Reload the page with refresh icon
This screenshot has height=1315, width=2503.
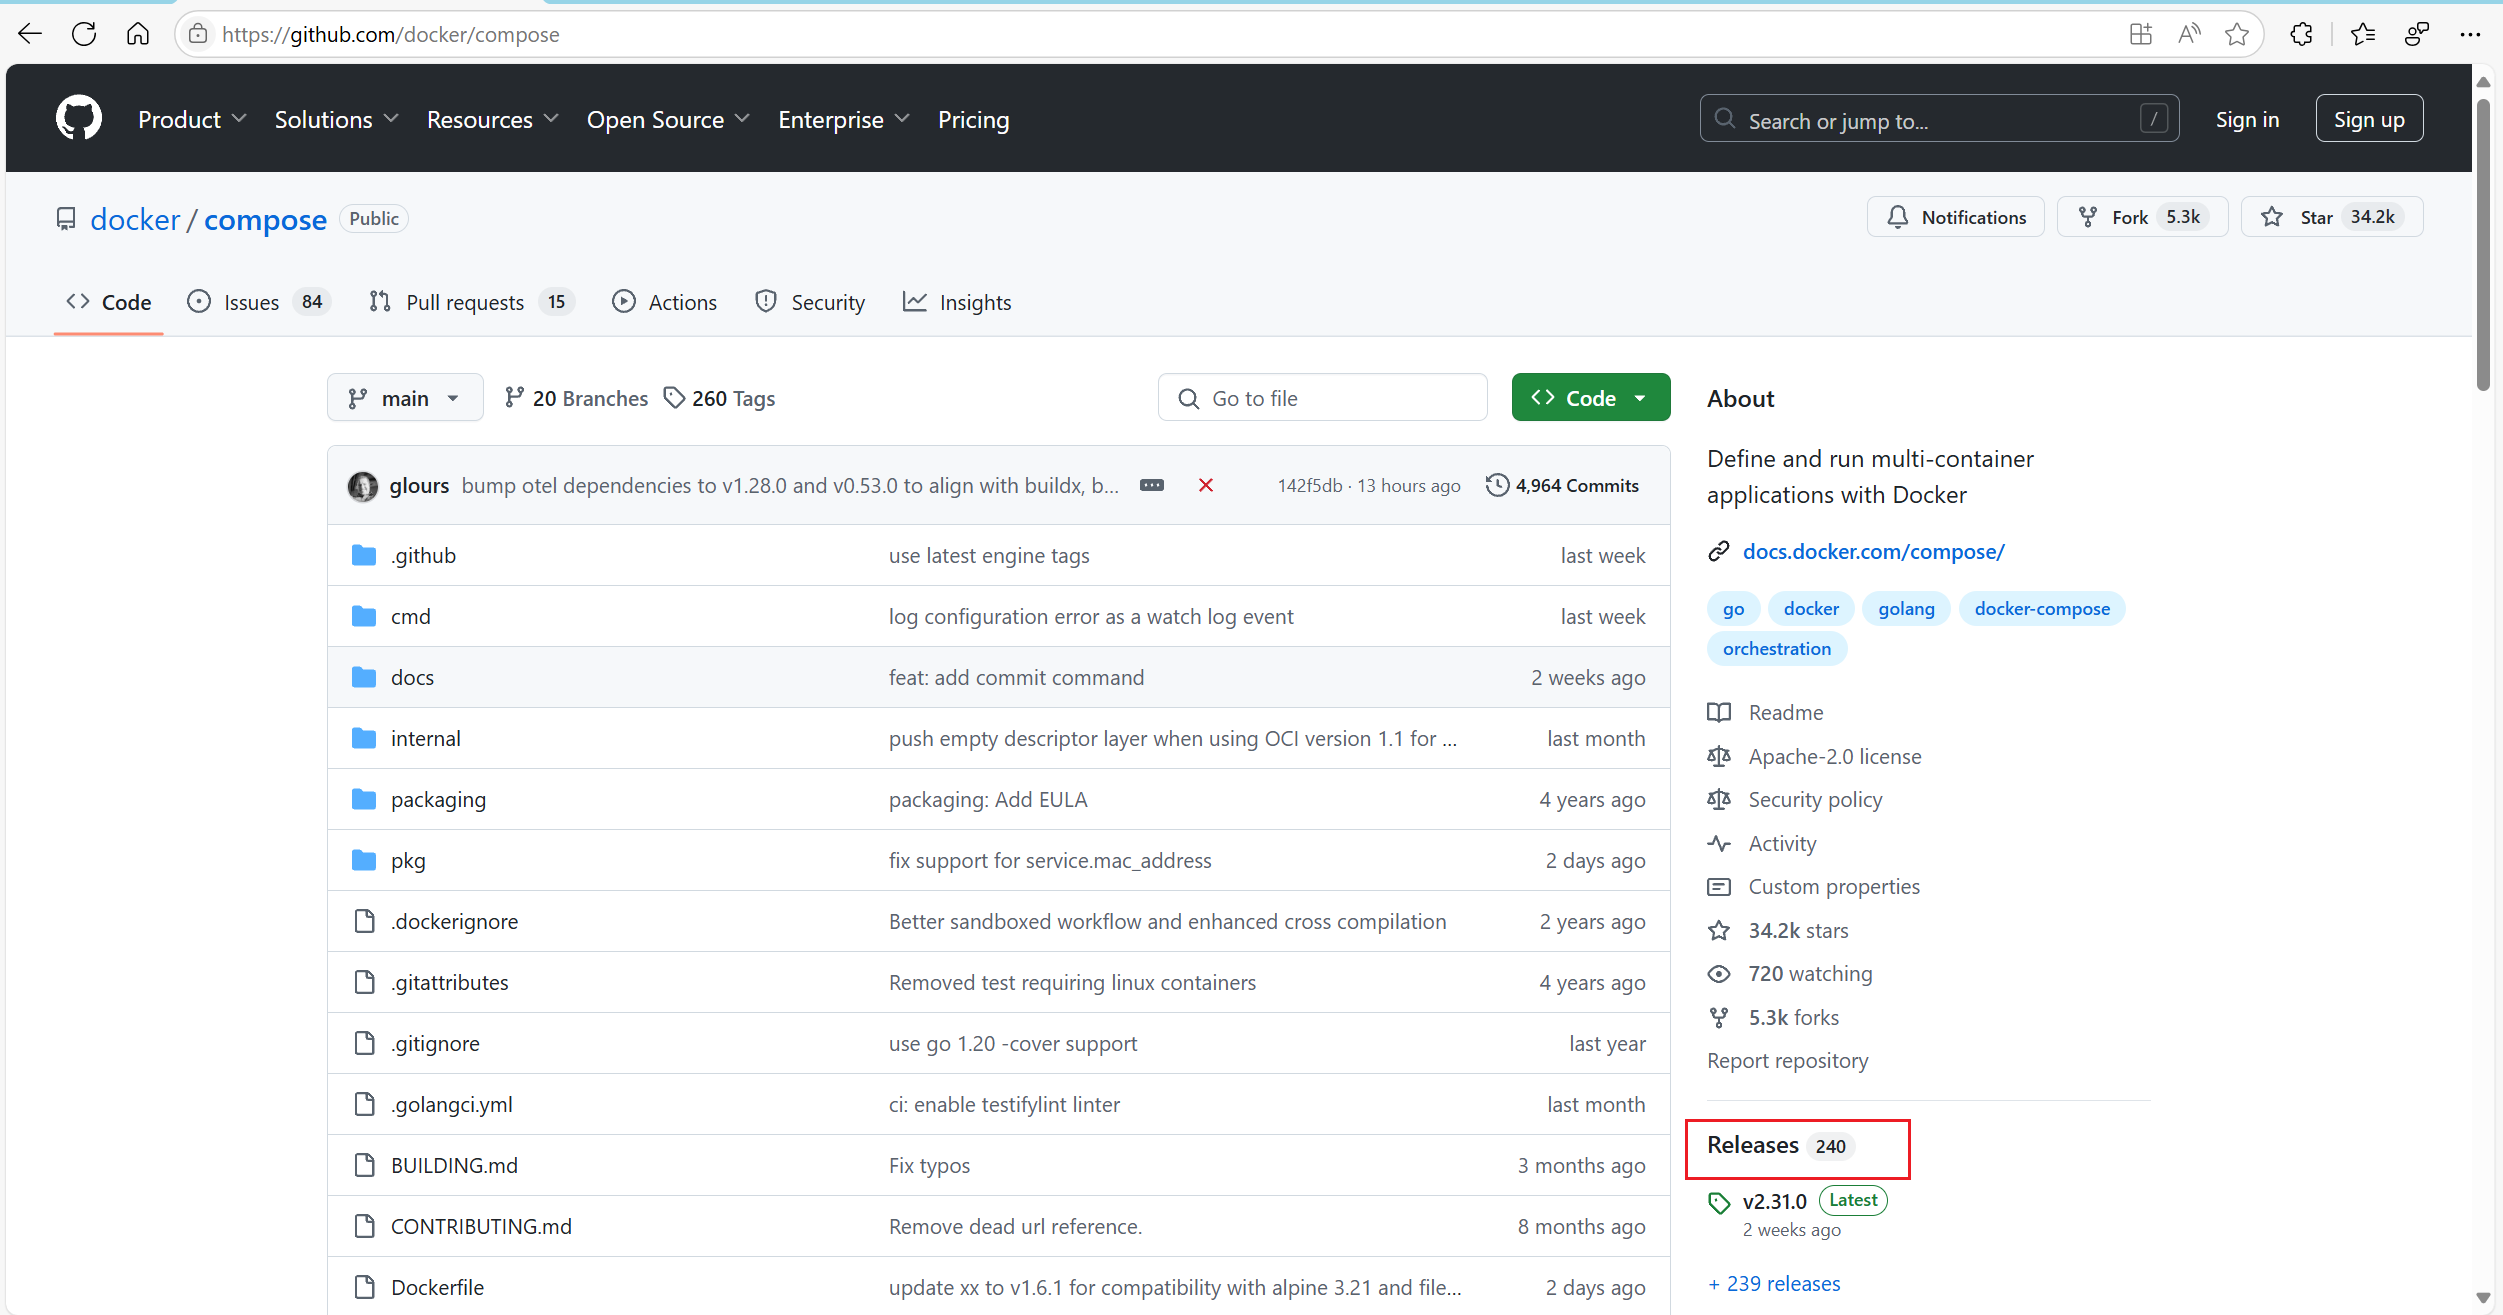coord(84,34)
